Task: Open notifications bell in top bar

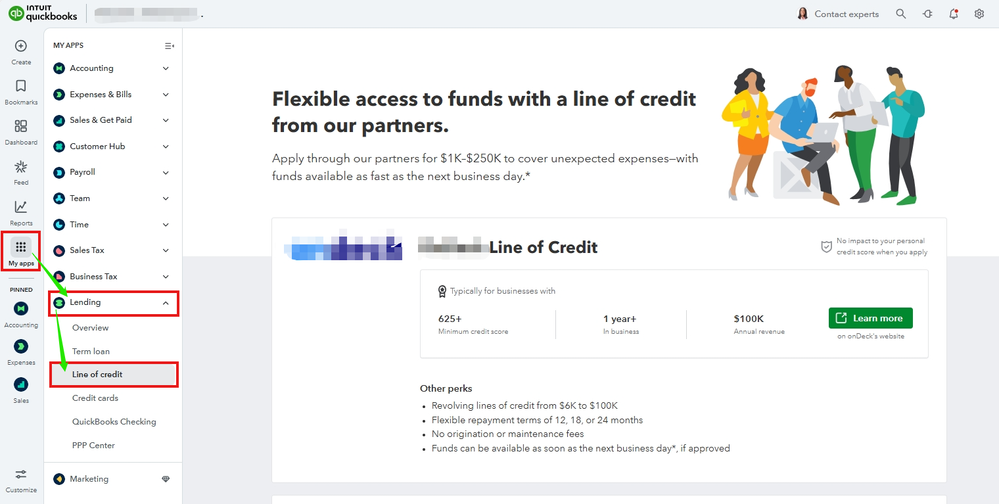Action: tap(953, 14)
